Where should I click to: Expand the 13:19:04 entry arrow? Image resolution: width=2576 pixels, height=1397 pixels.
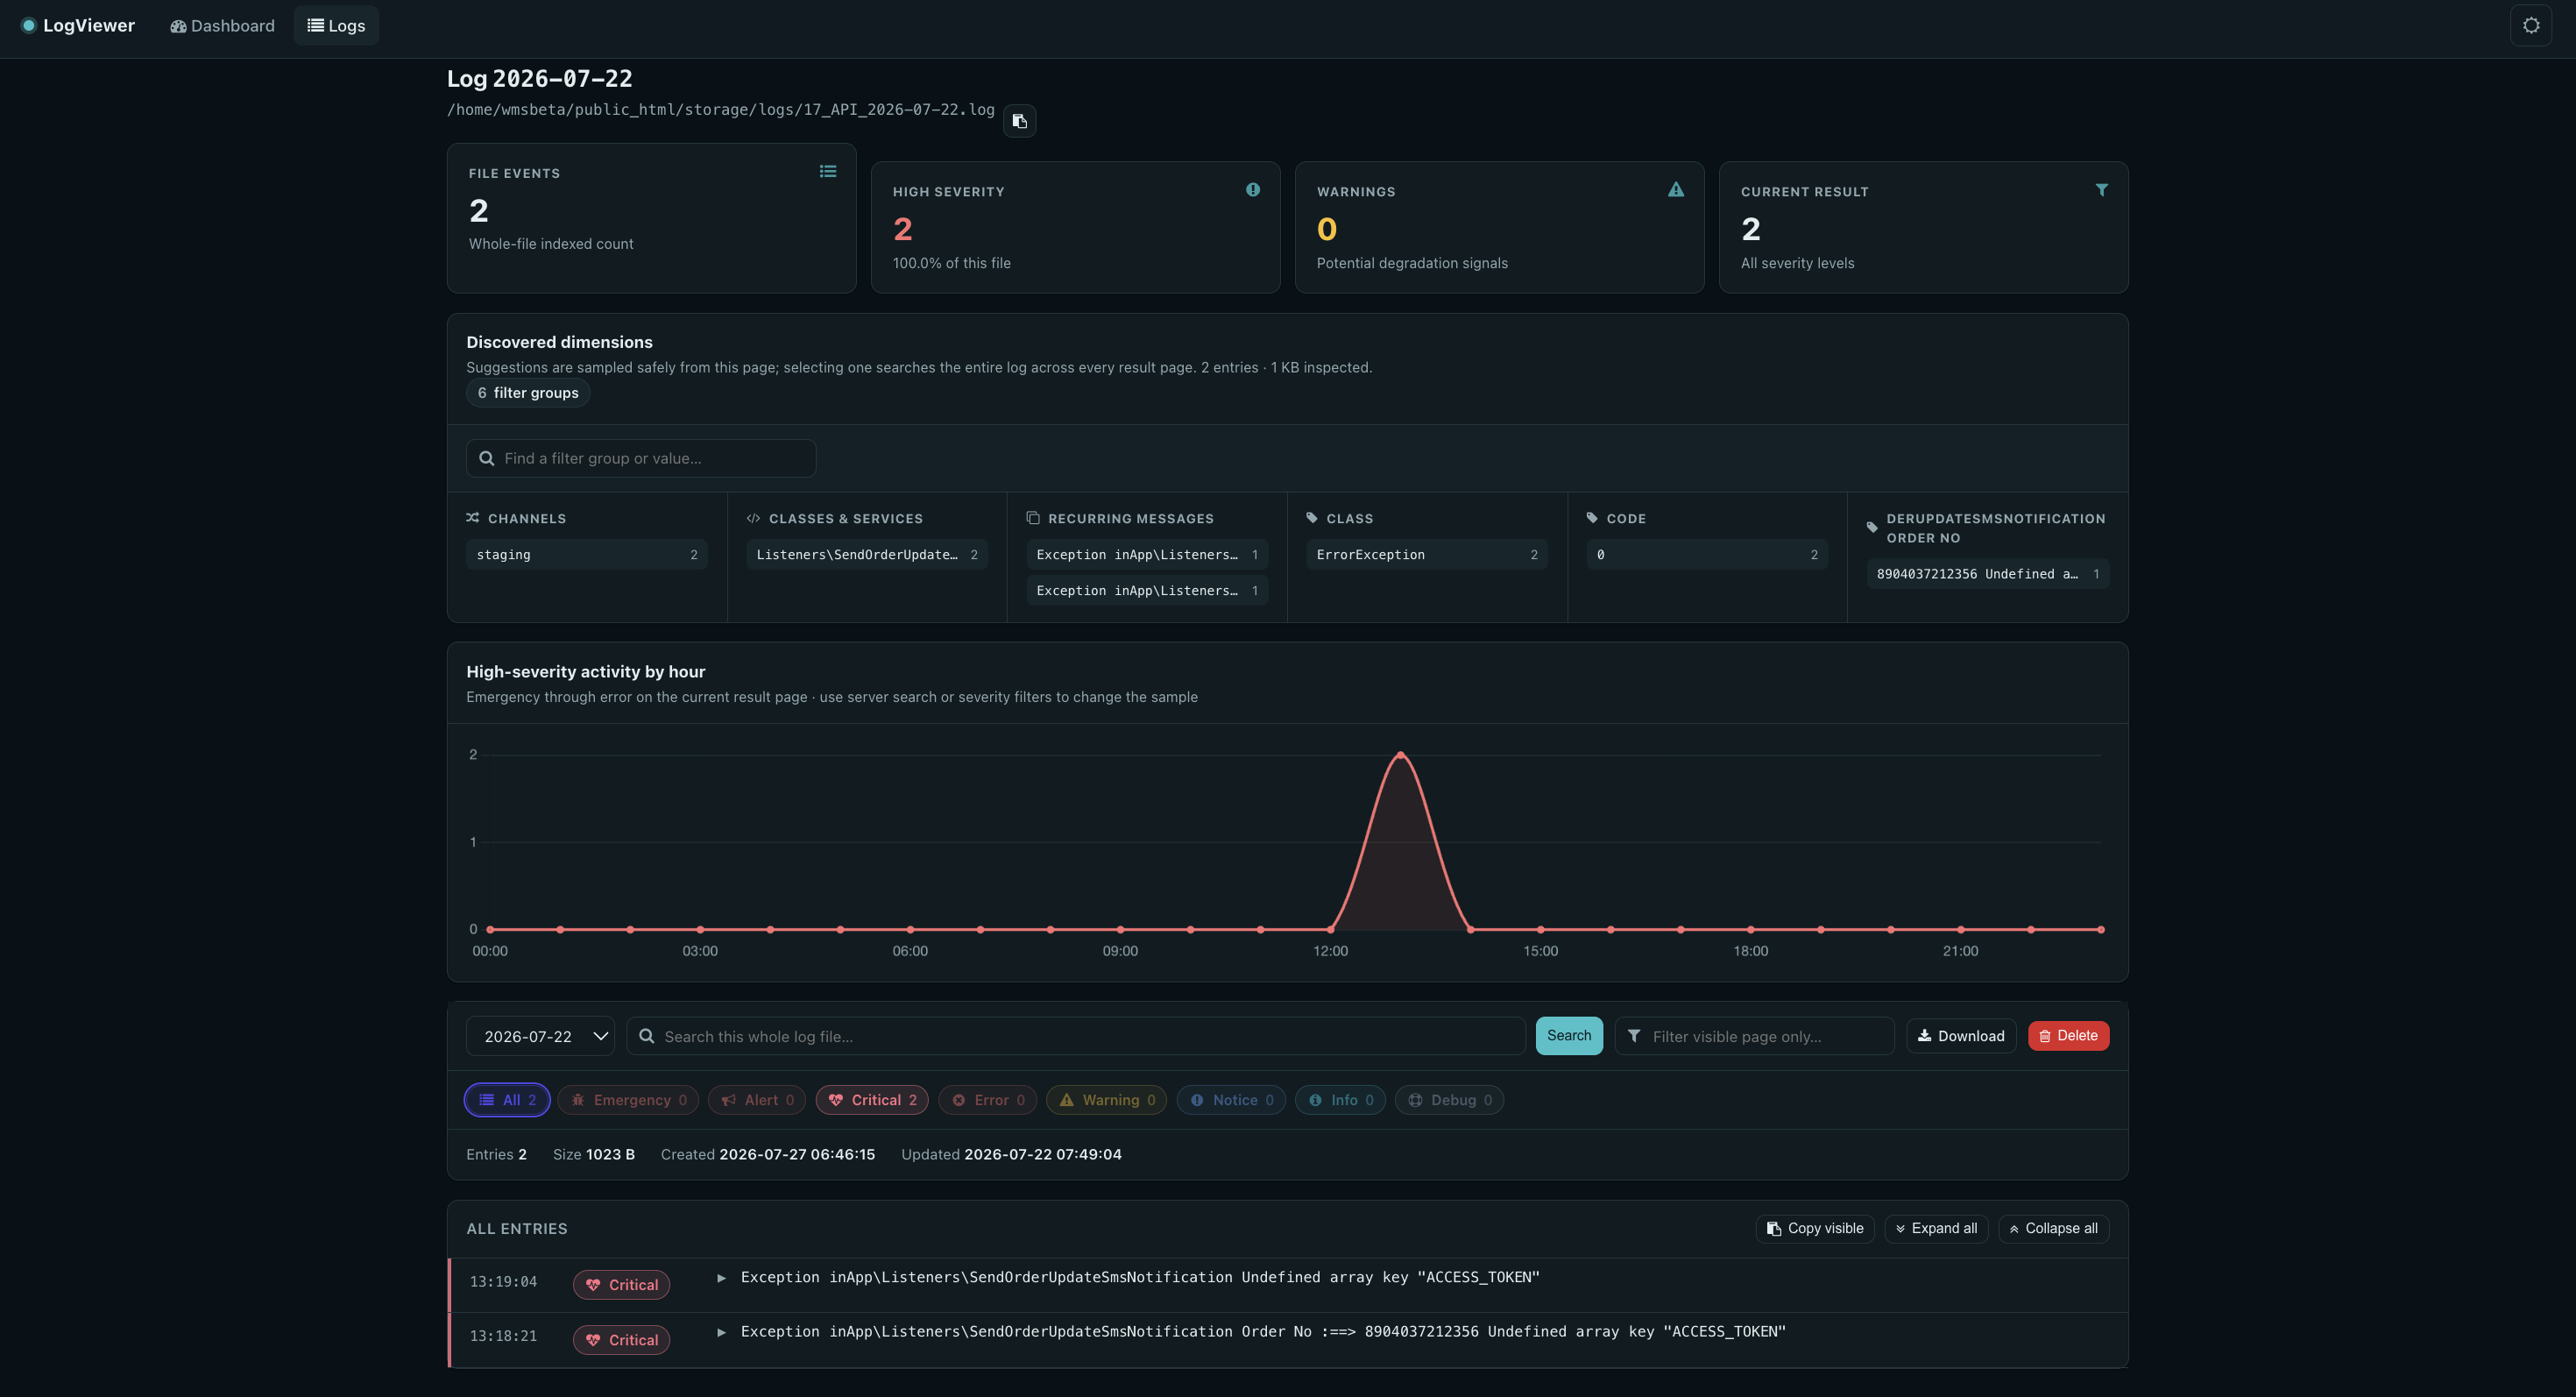pyautogui.click(x=721, y=1278)
